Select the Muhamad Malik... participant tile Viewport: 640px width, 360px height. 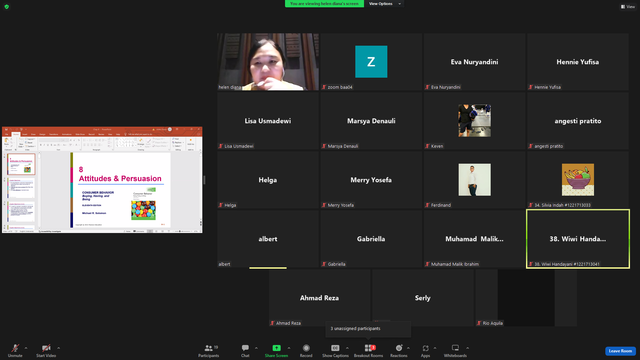click(474, 239)
